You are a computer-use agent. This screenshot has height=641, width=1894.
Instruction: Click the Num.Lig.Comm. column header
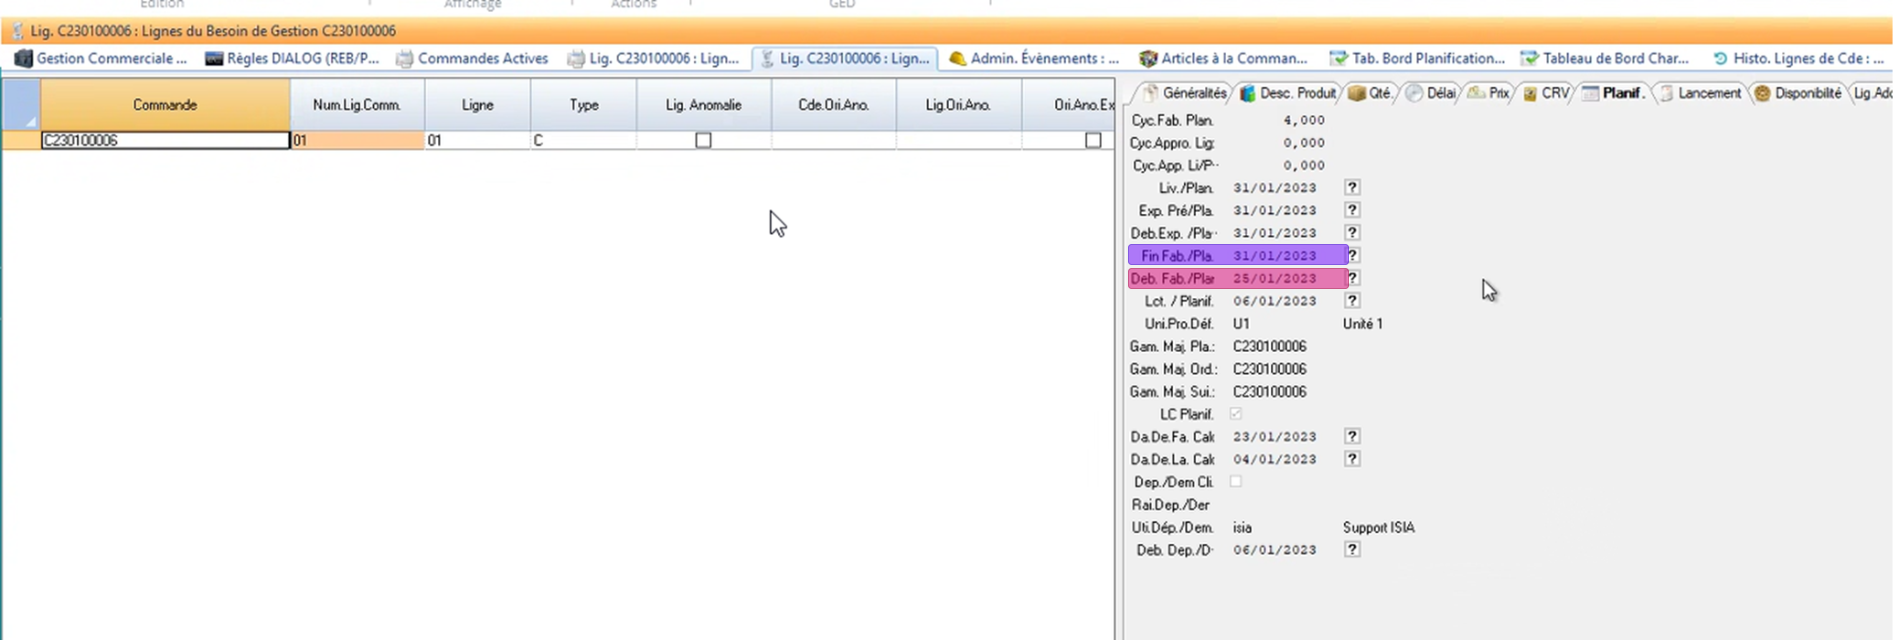[x=357, y=105]
